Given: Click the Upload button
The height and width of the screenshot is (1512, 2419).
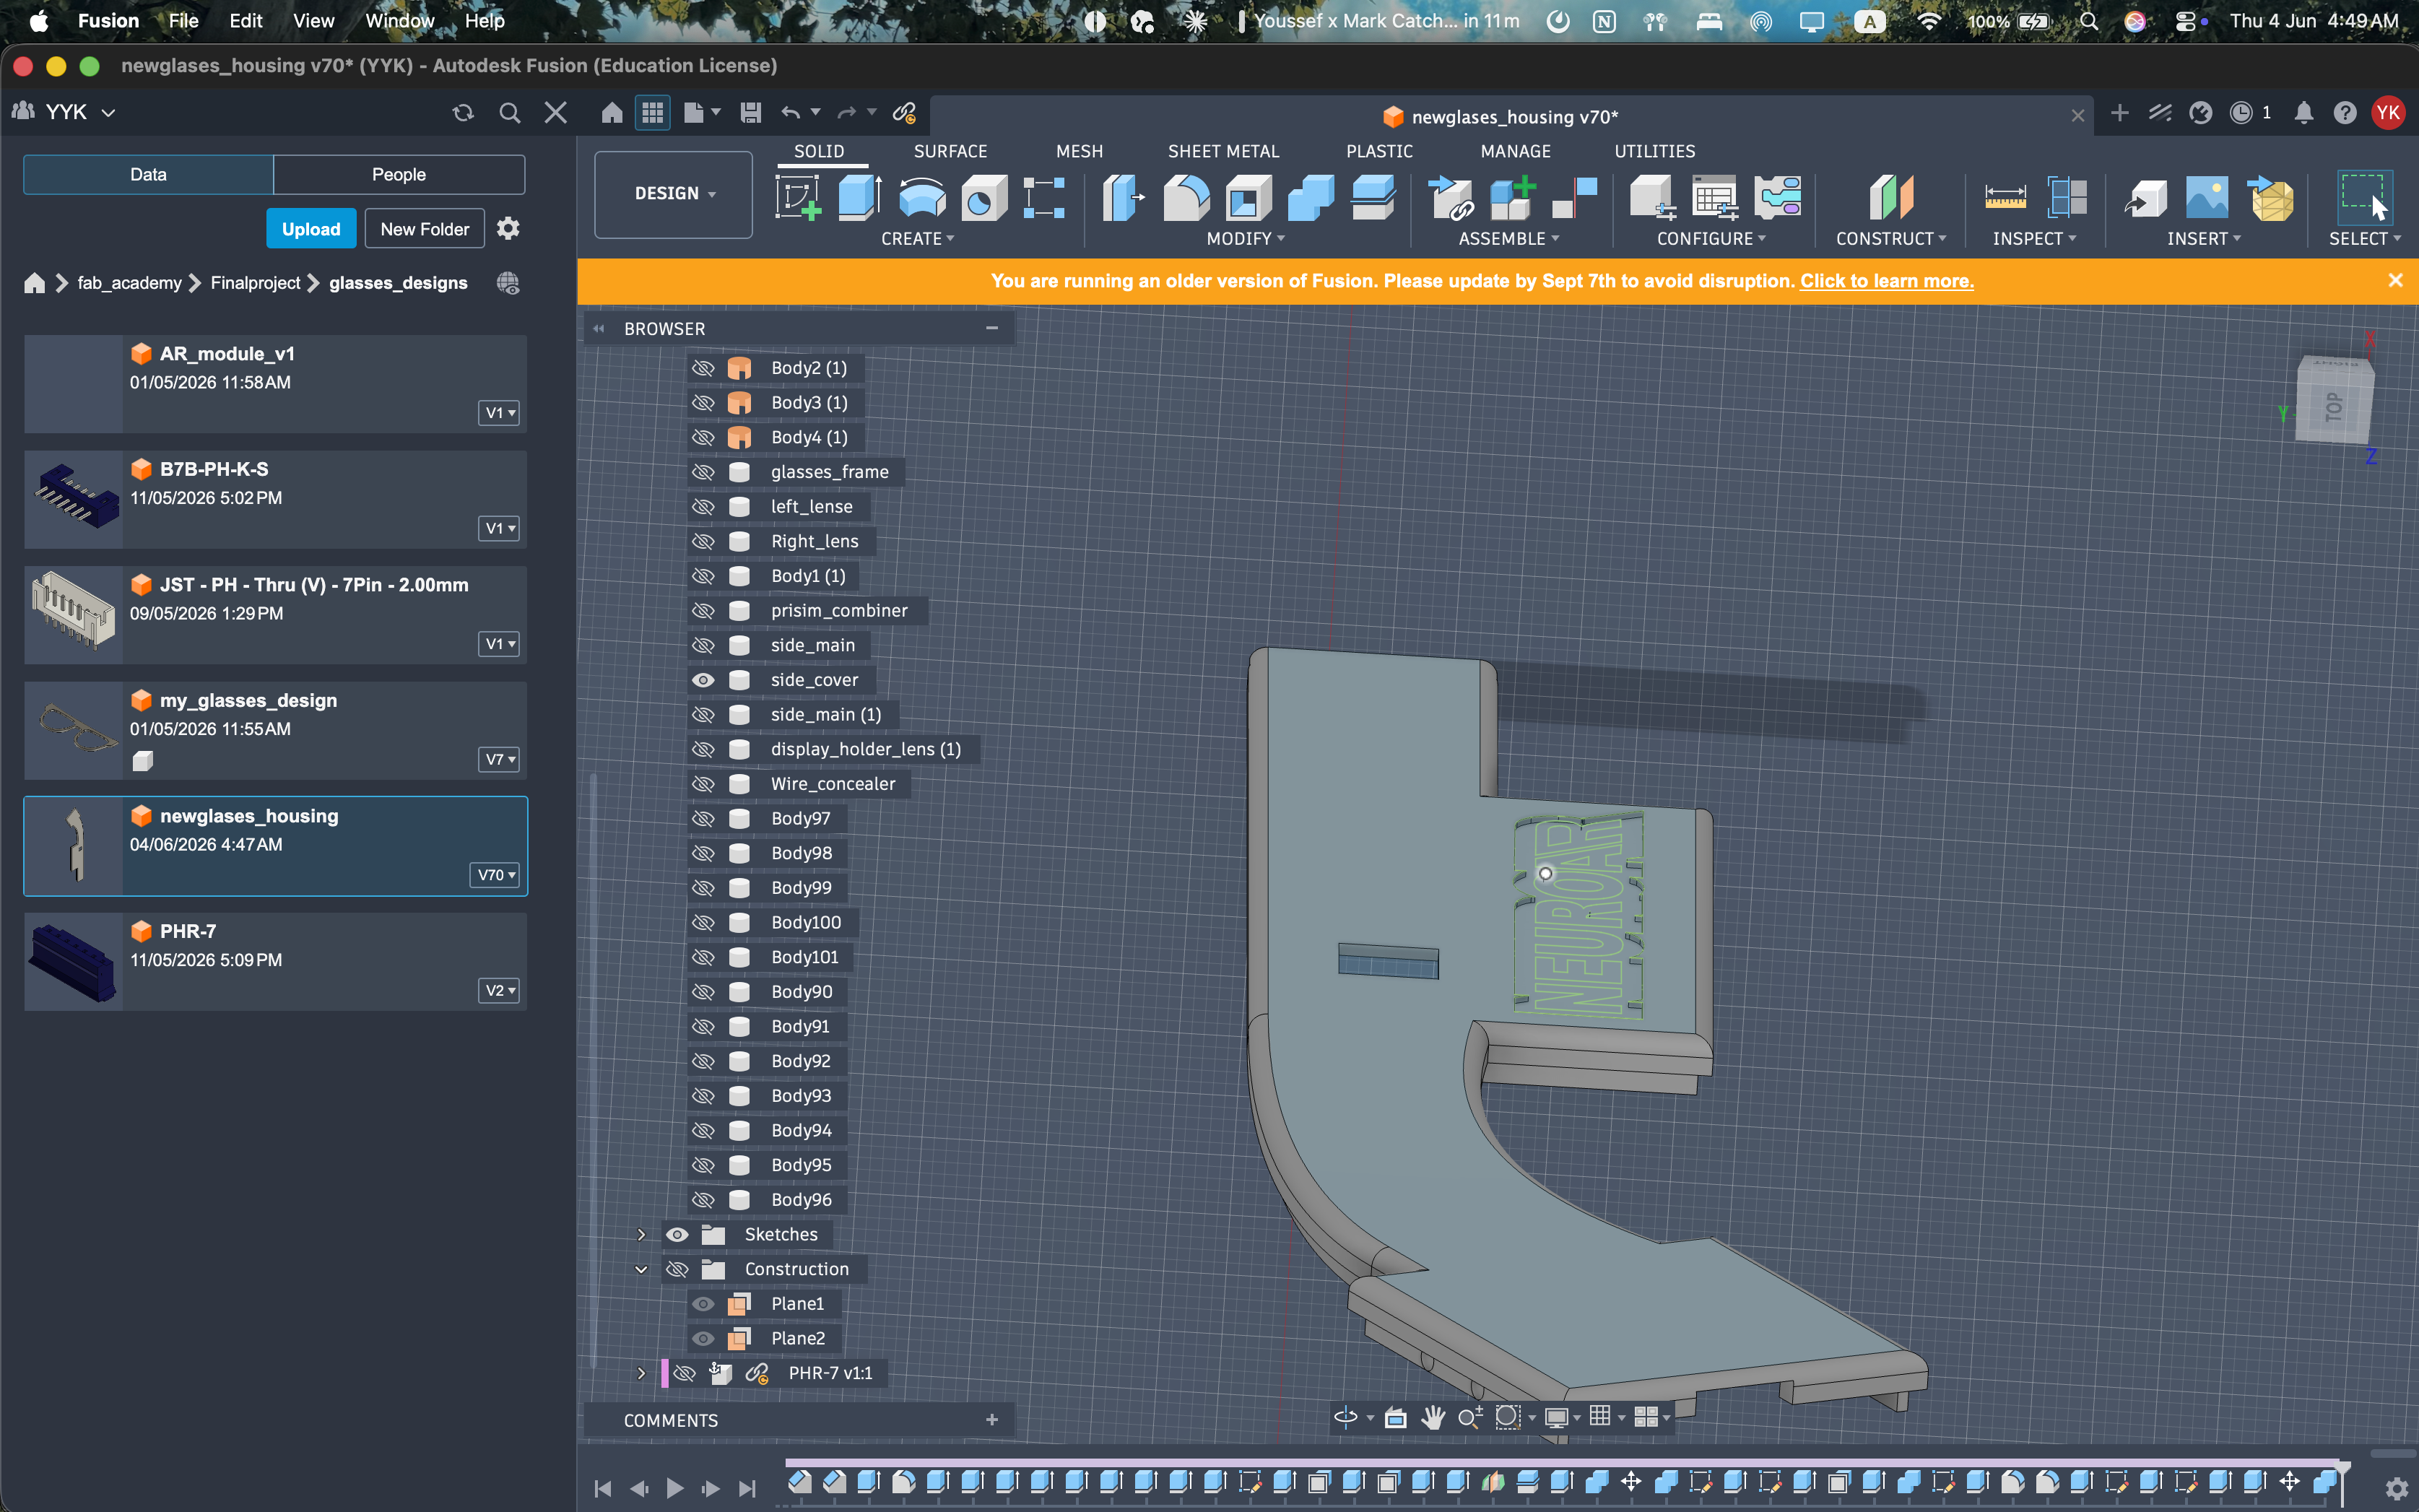Looking at the screenshot, I should (311, 229).
